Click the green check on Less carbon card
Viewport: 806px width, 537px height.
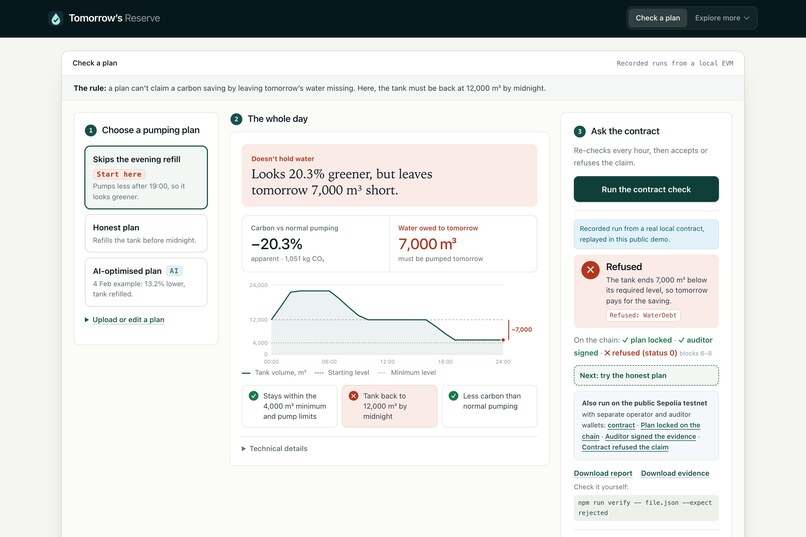pos(453,396)
